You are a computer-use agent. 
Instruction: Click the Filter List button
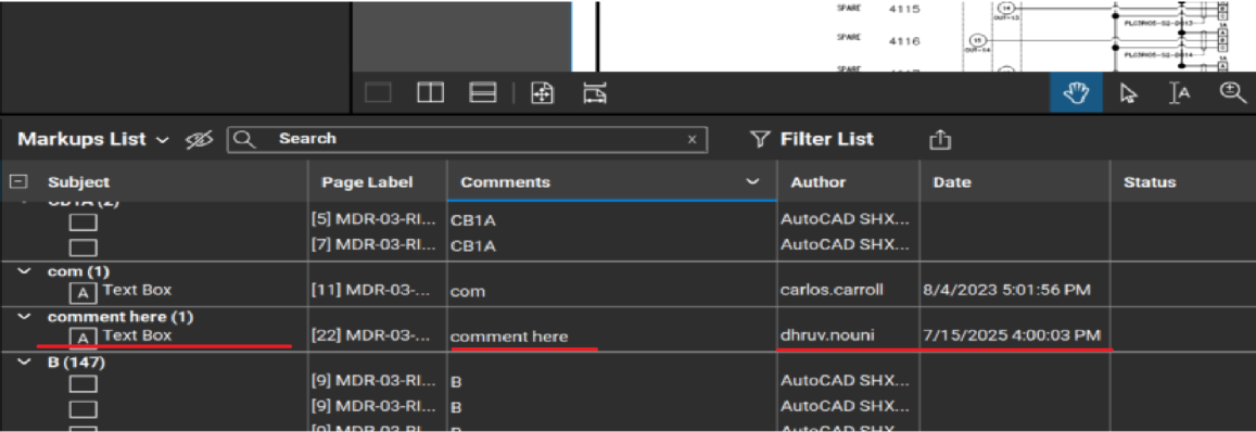click(x=812, y=140)
